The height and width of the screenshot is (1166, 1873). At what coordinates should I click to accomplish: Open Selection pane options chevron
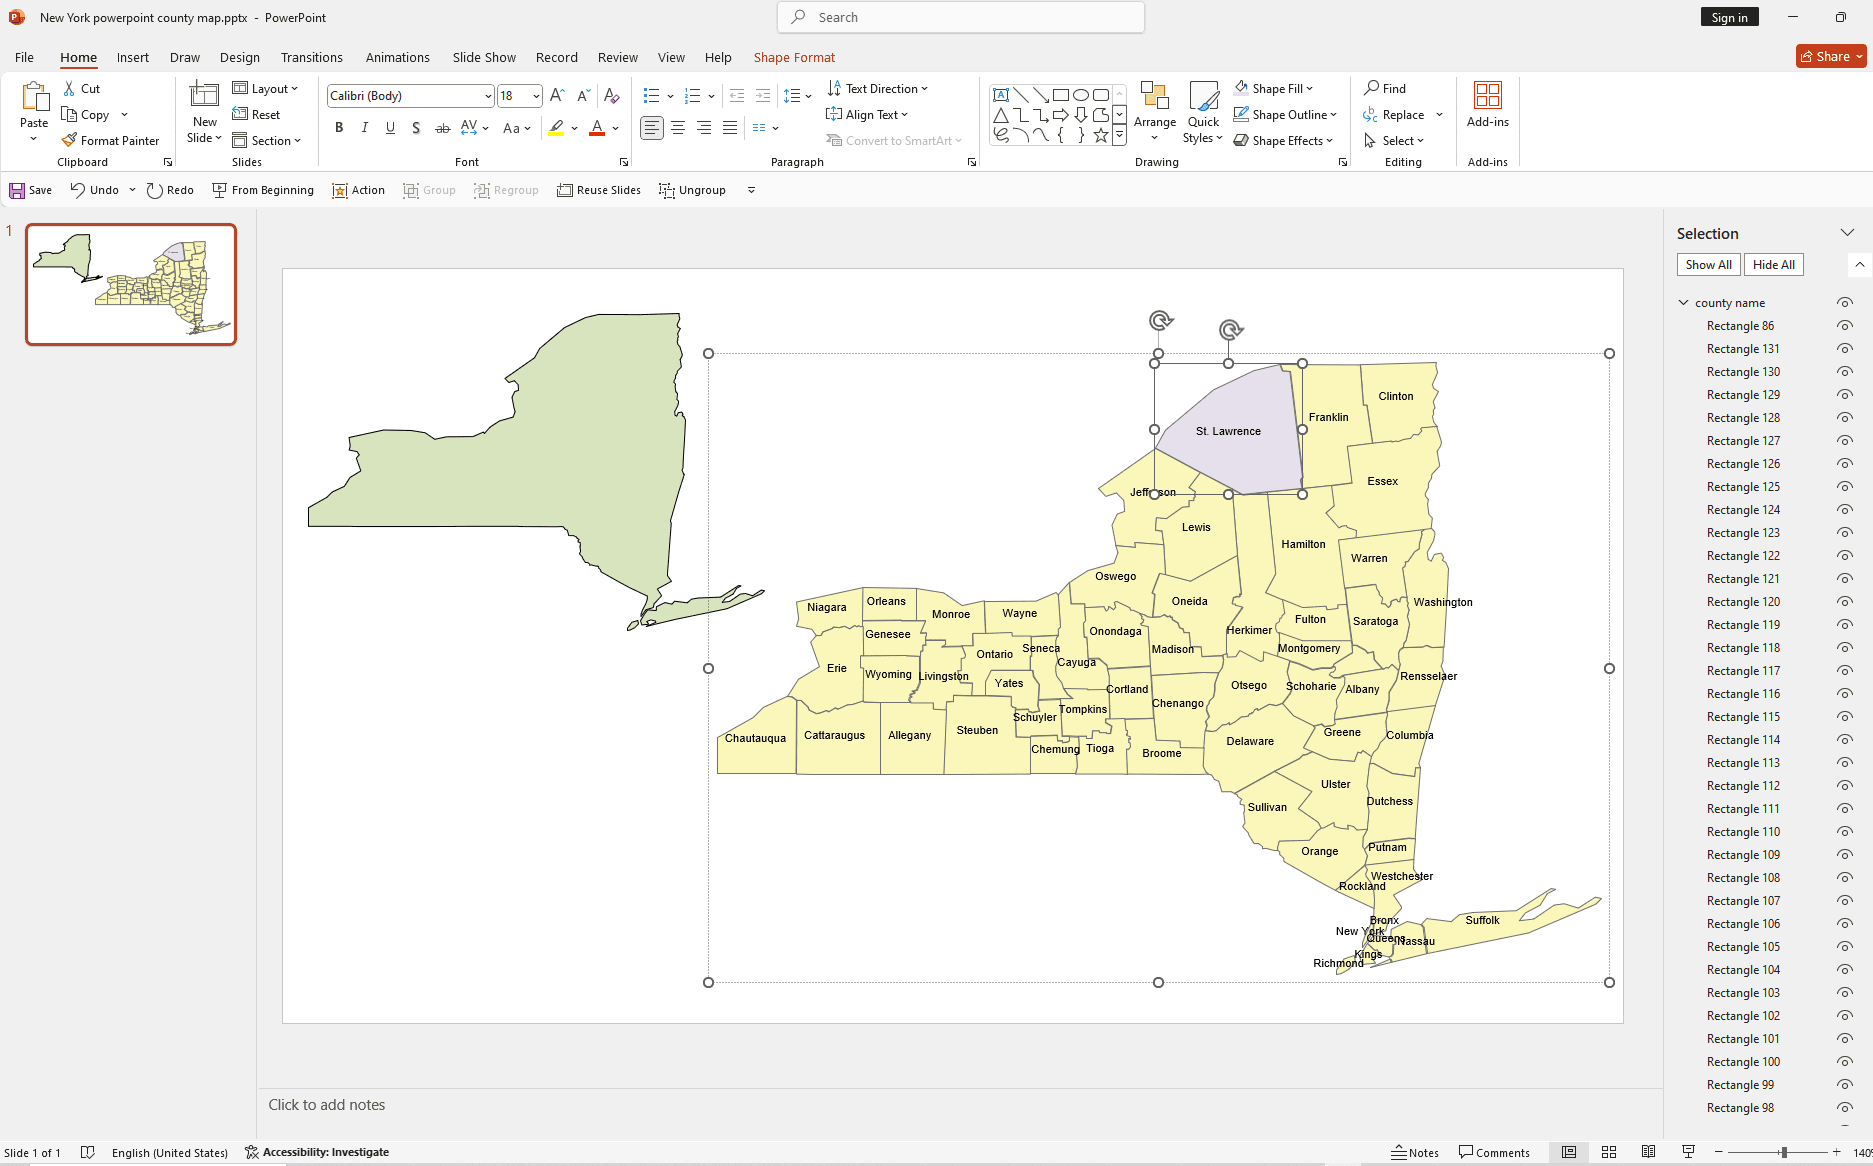coord(1847,233)
